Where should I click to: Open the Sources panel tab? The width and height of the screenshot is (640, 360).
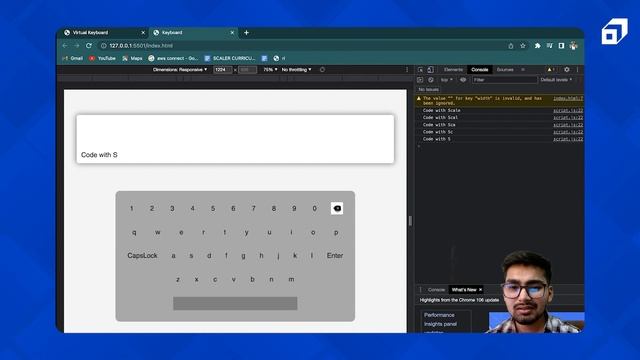505,70
